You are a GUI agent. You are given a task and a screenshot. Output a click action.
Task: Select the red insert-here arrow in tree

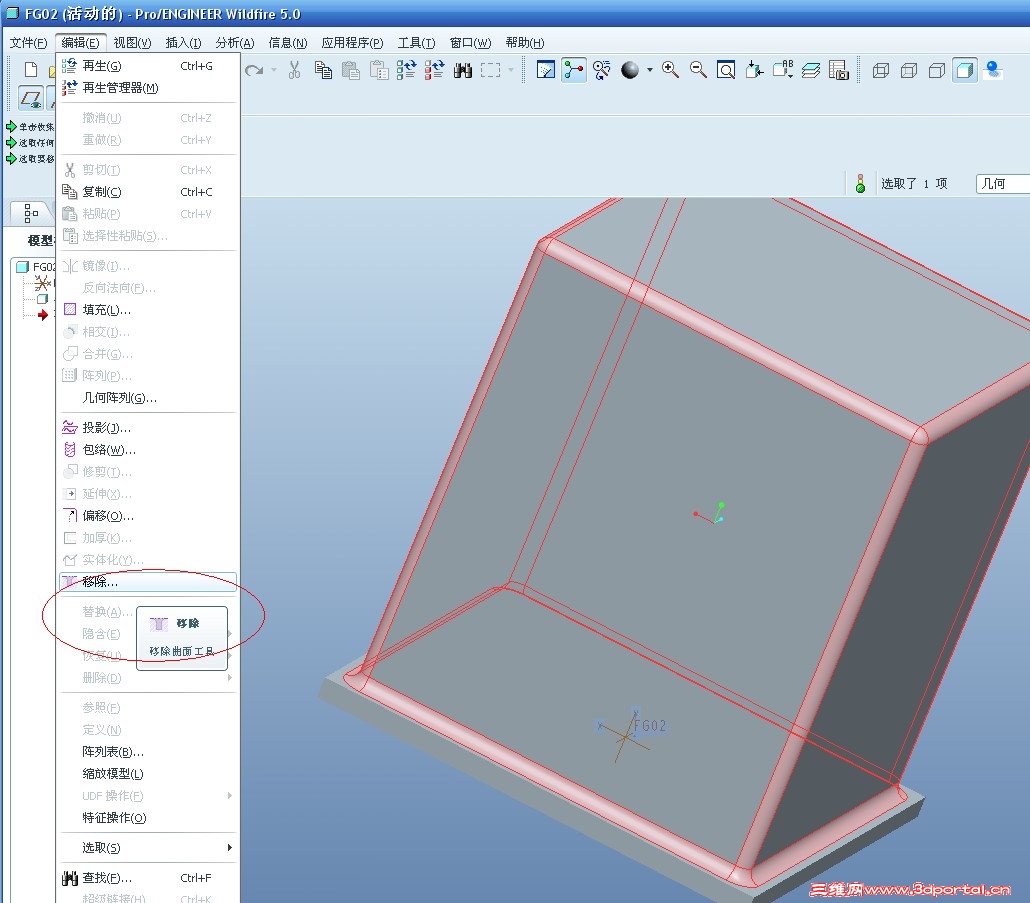(43, 315)
